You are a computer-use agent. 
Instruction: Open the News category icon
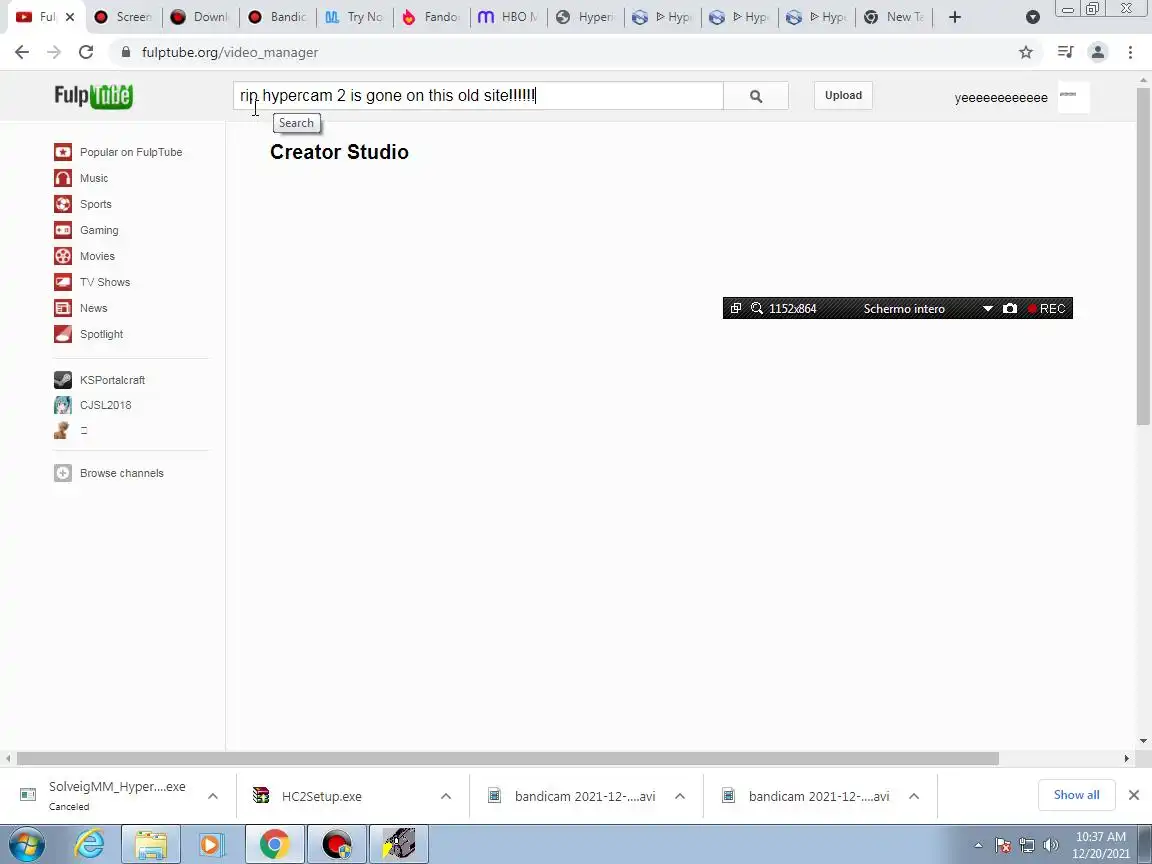[63, 308]
